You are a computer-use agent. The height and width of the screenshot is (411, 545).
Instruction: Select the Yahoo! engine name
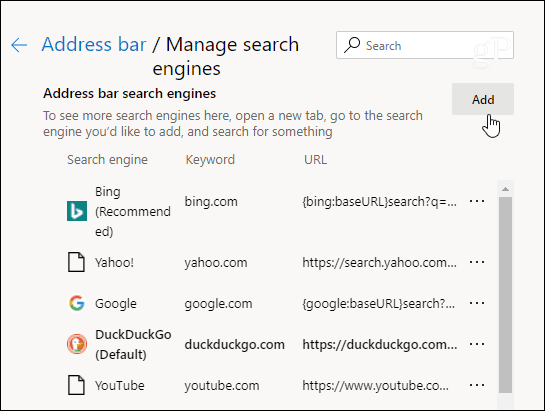point(114,263)
